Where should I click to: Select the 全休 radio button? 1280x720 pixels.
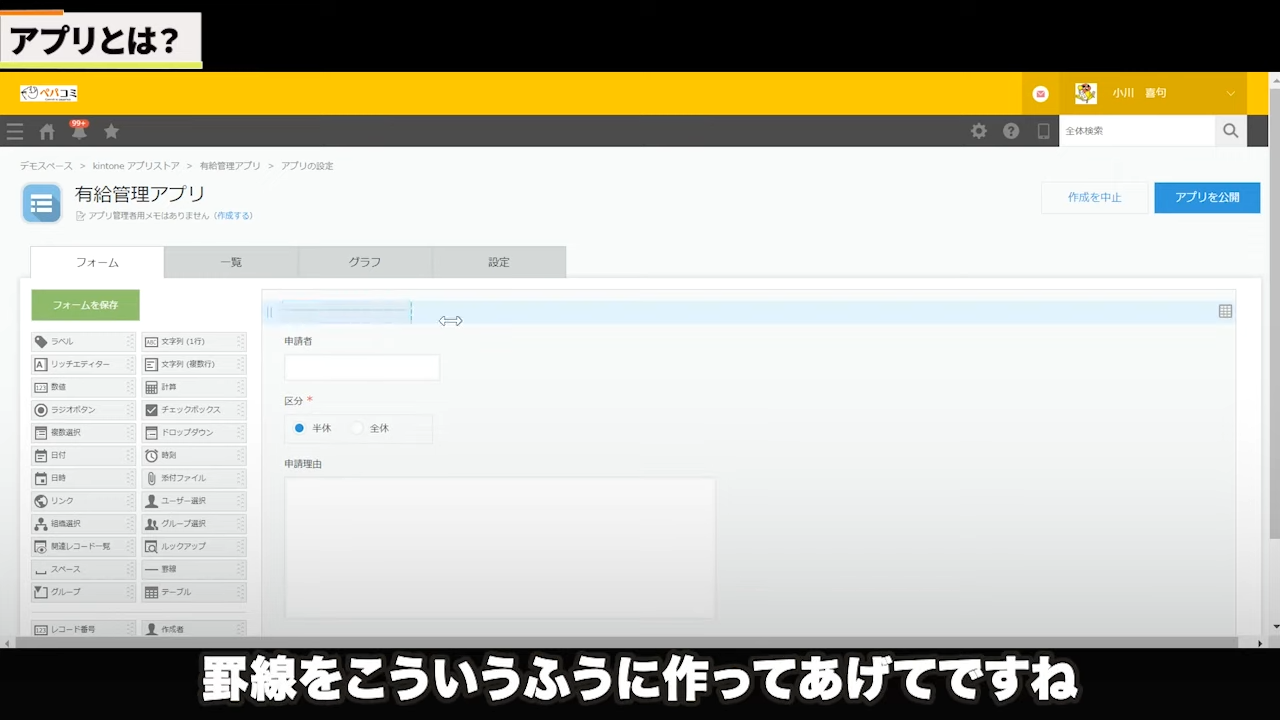[x=357, y=428]
